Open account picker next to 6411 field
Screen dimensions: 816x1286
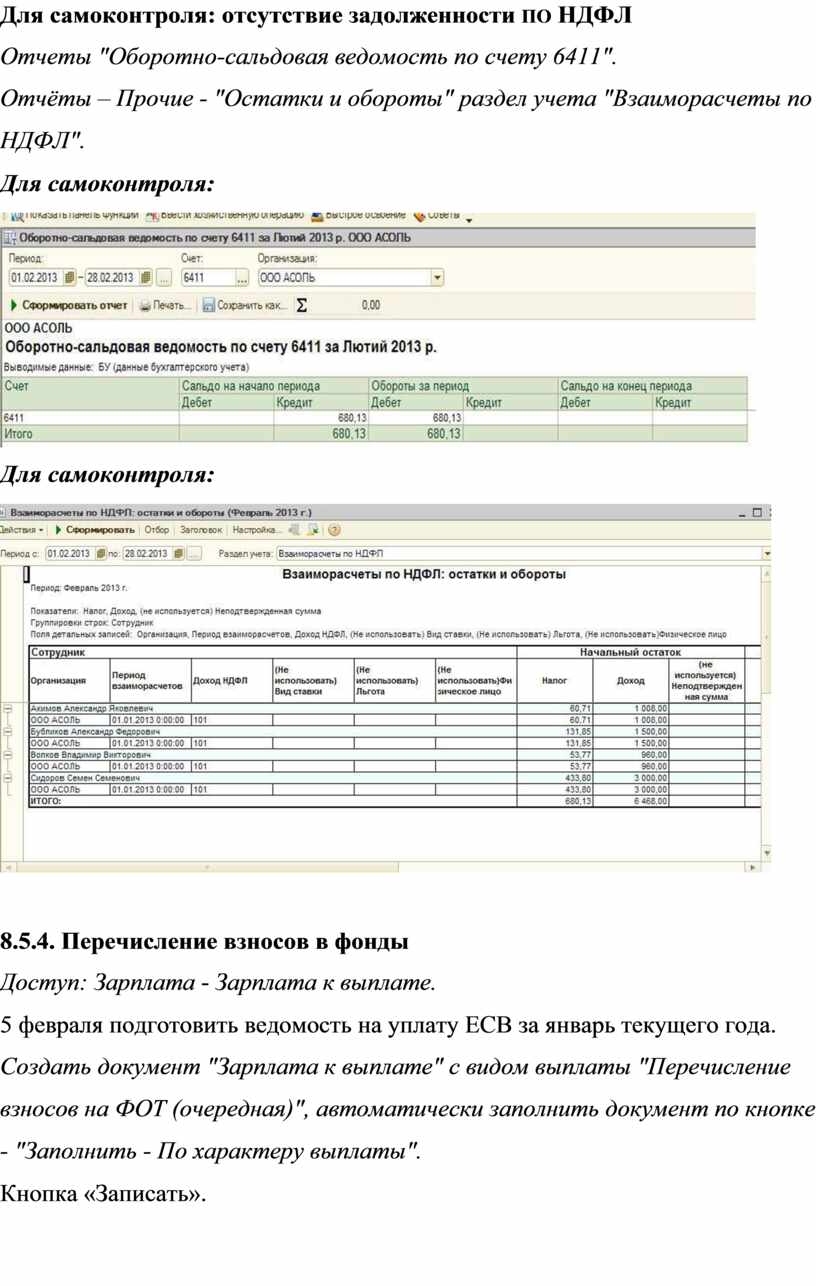tap(241, 277)
